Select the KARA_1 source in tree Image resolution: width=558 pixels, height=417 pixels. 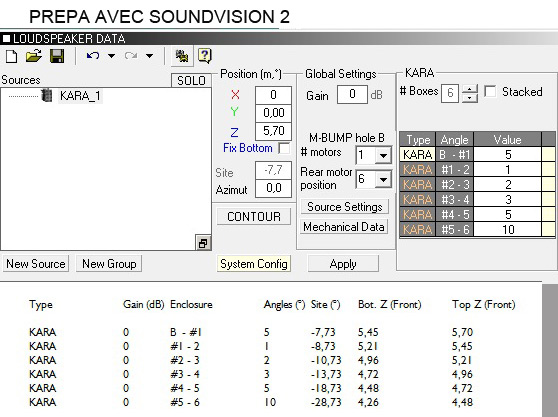(80, 96)
